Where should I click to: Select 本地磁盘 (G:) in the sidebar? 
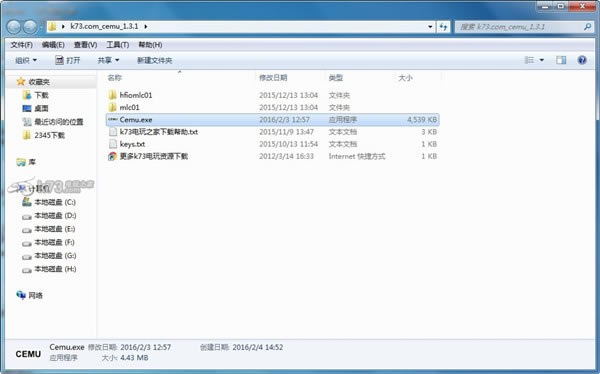(55, 256)
